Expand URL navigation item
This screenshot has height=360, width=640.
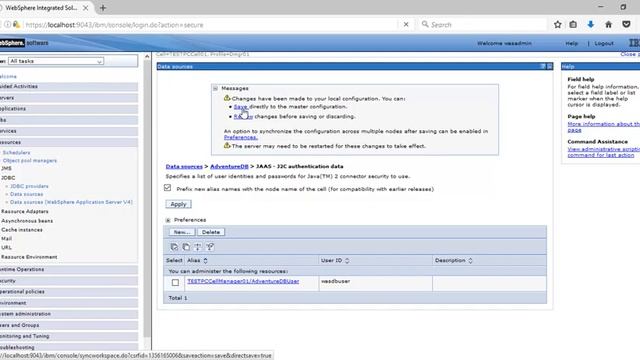point(6,248)
